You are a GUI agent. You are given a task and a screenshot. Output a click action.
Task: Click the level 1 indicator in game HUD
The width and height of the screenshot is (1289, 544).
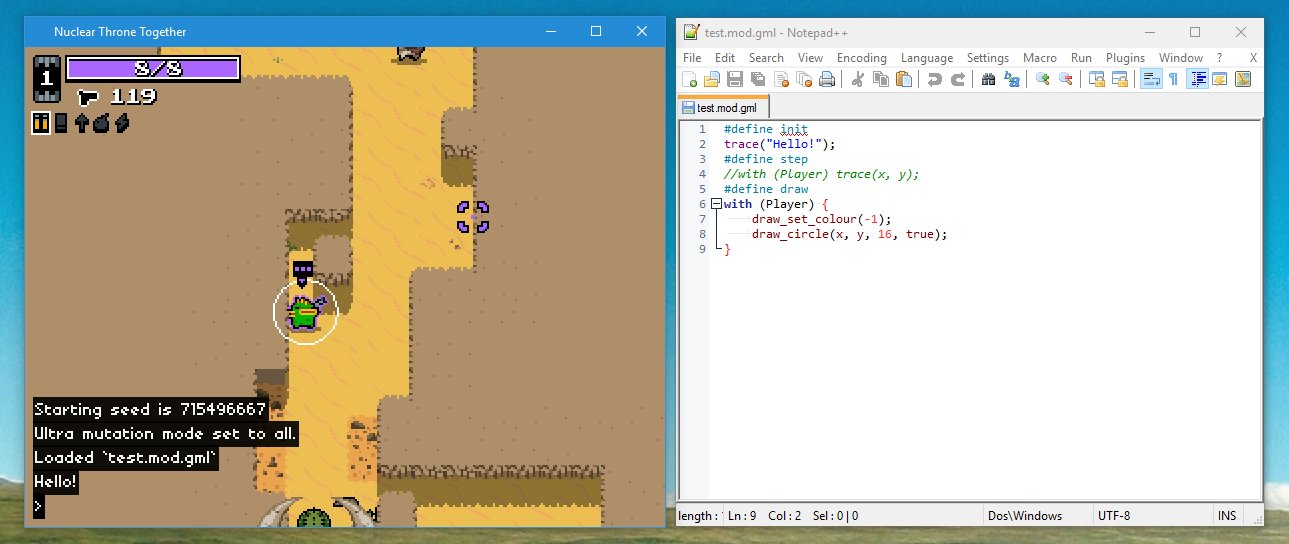point(47,79)
